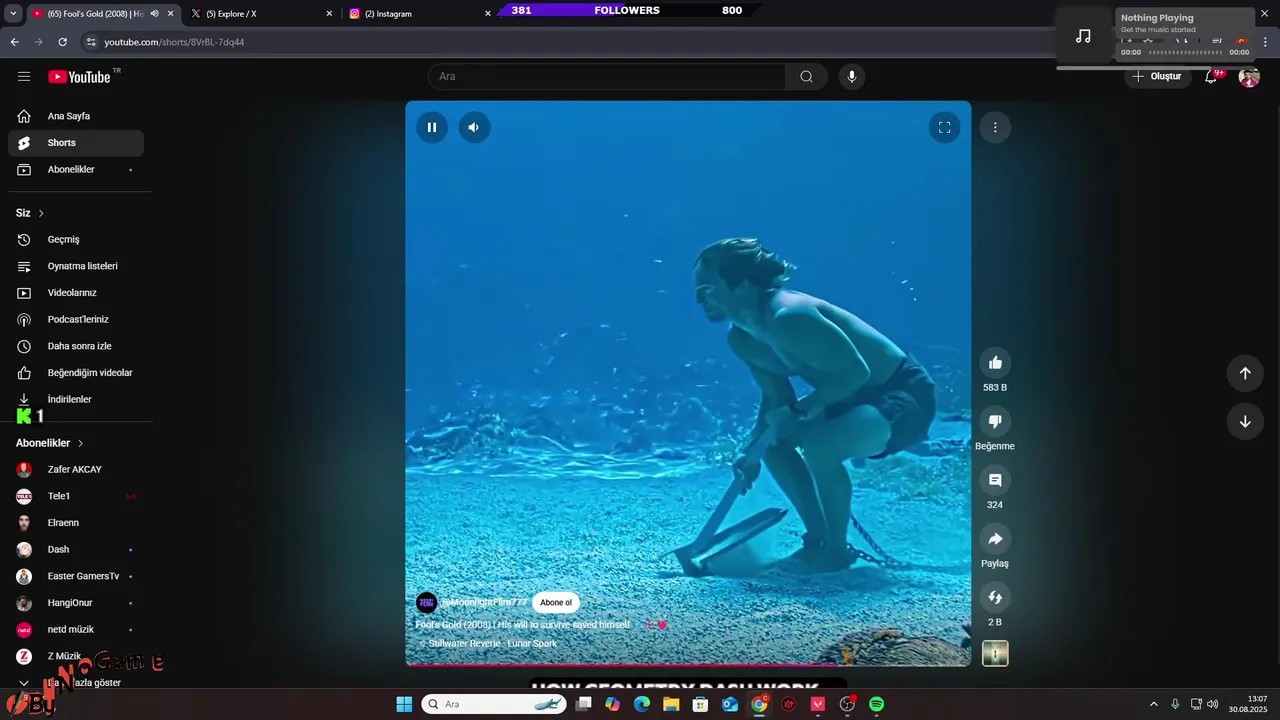
Task: Pause the Shorts video
Action: (x=432, y=127)
